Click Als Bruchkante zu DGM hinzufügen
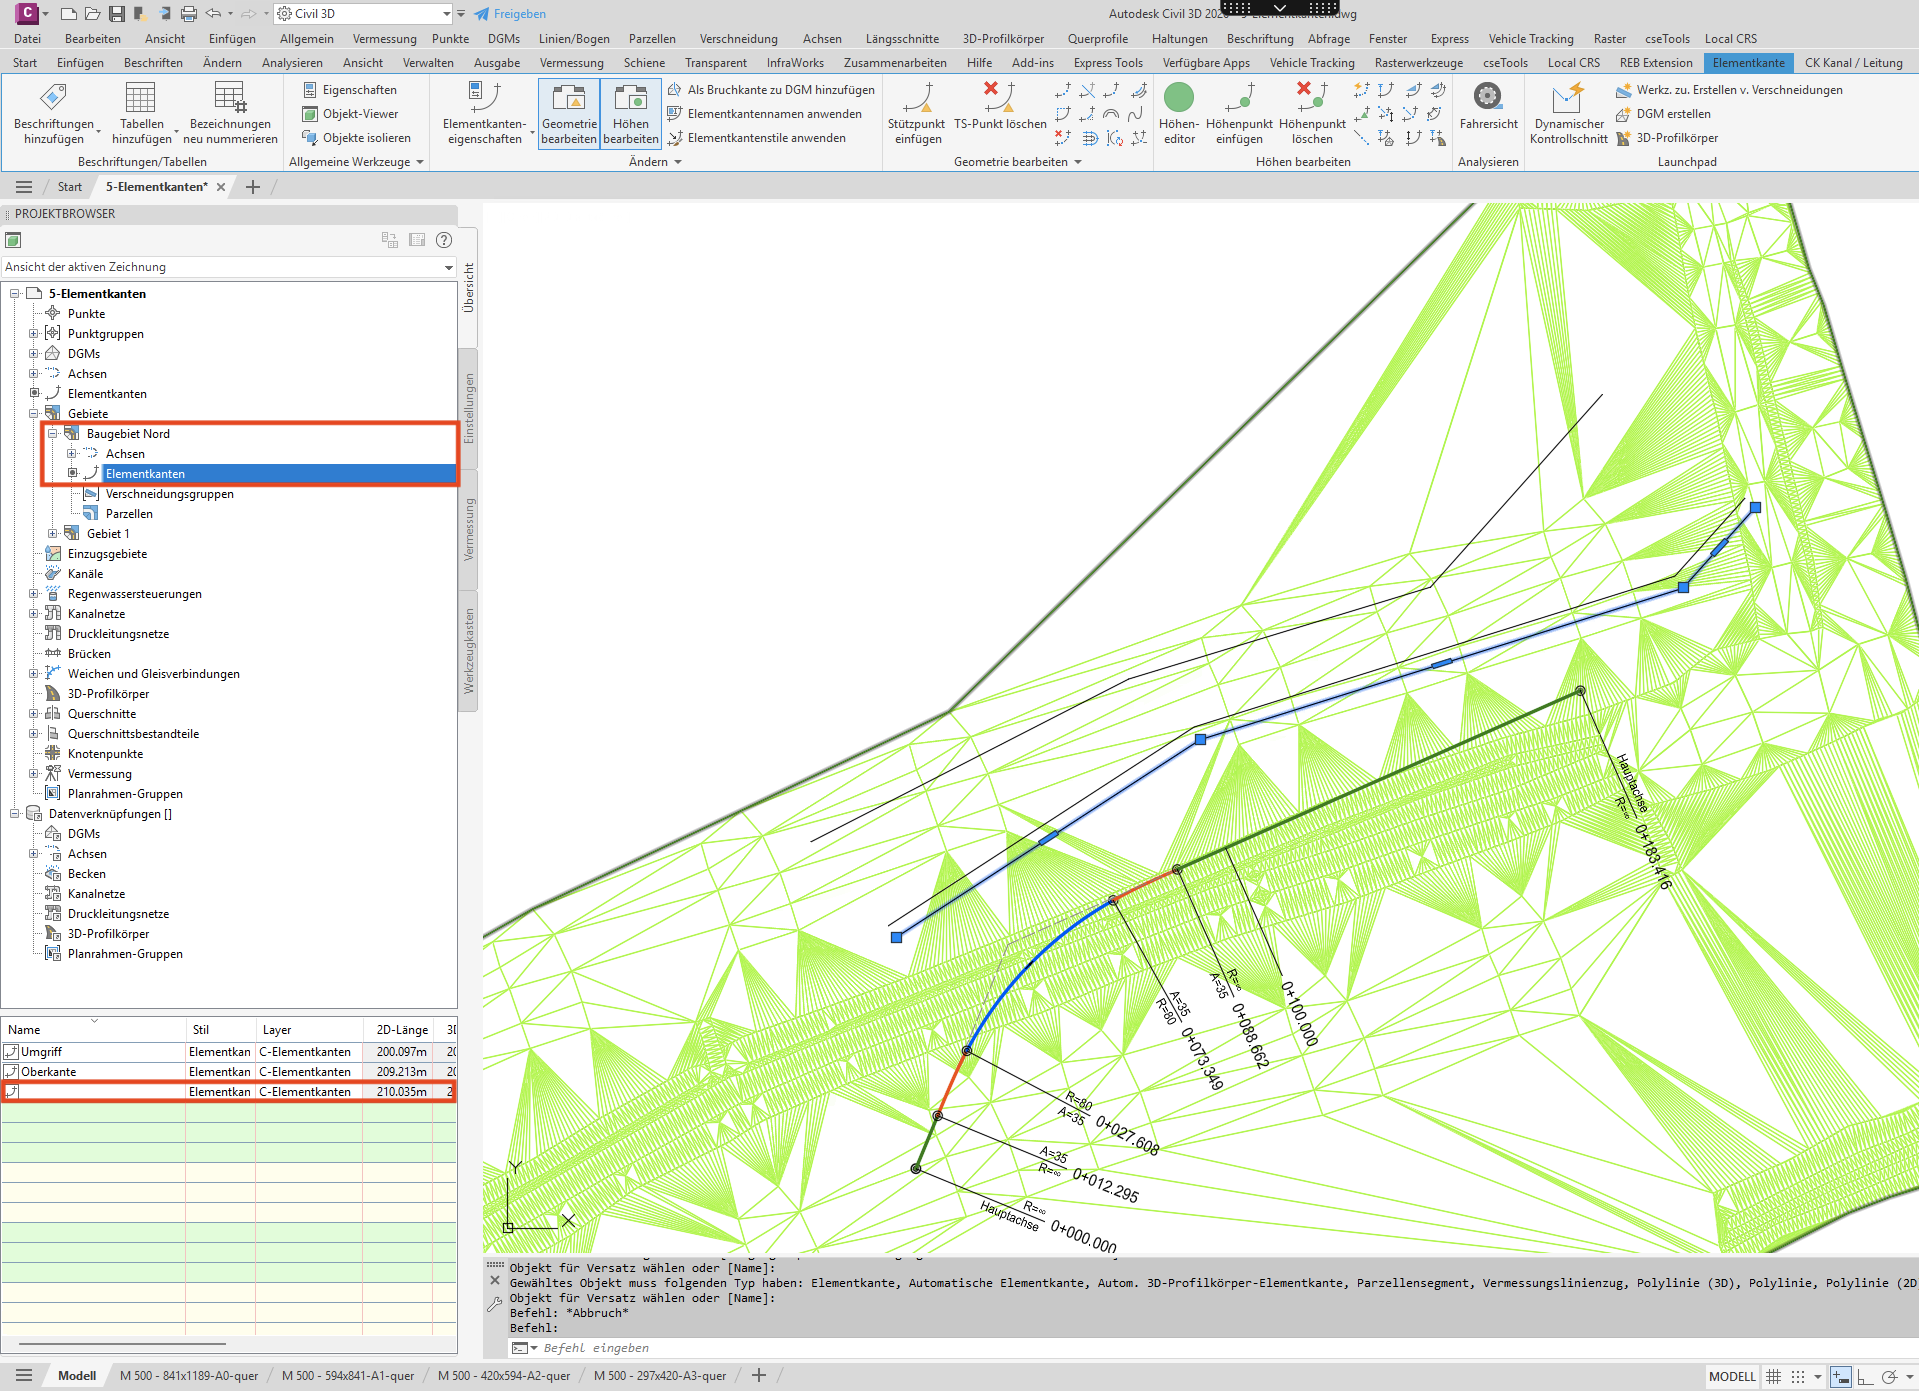The height and width of the screenshot is (1391, 1919). pos(771,90)
